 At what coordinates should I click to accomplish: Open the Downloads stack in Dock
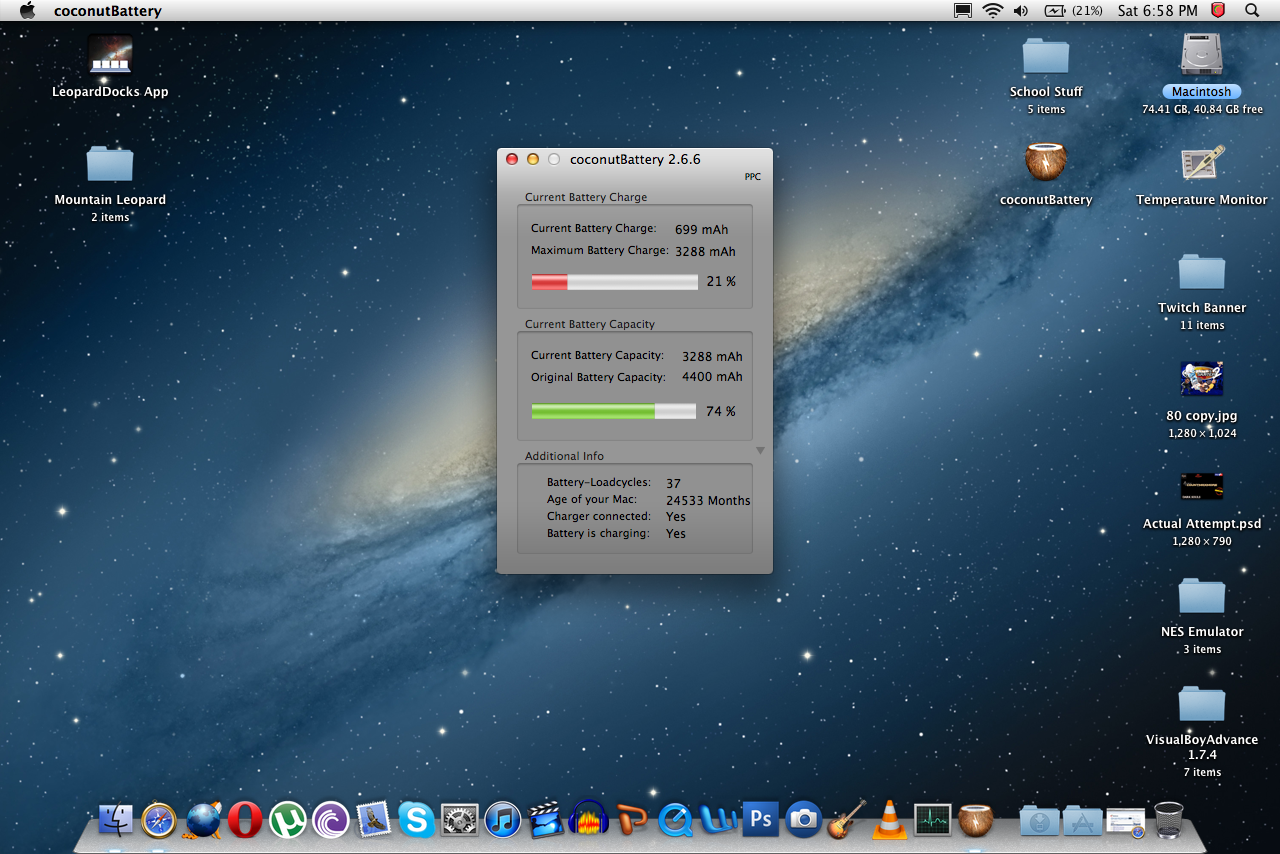[x=1039, y=821]
